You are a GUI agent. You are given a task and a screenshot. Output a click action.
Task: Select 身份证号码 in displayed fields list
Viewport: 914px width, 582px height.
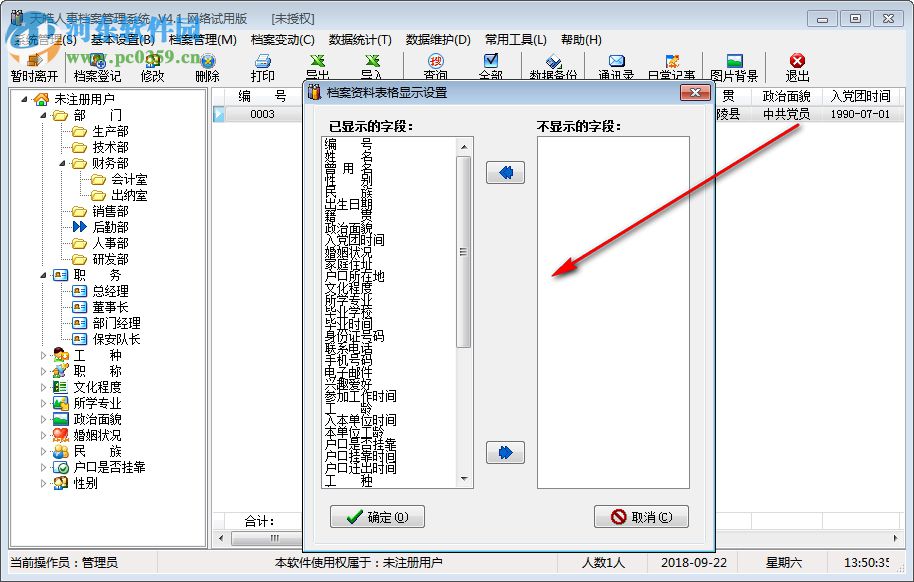(x=354, y=336)
